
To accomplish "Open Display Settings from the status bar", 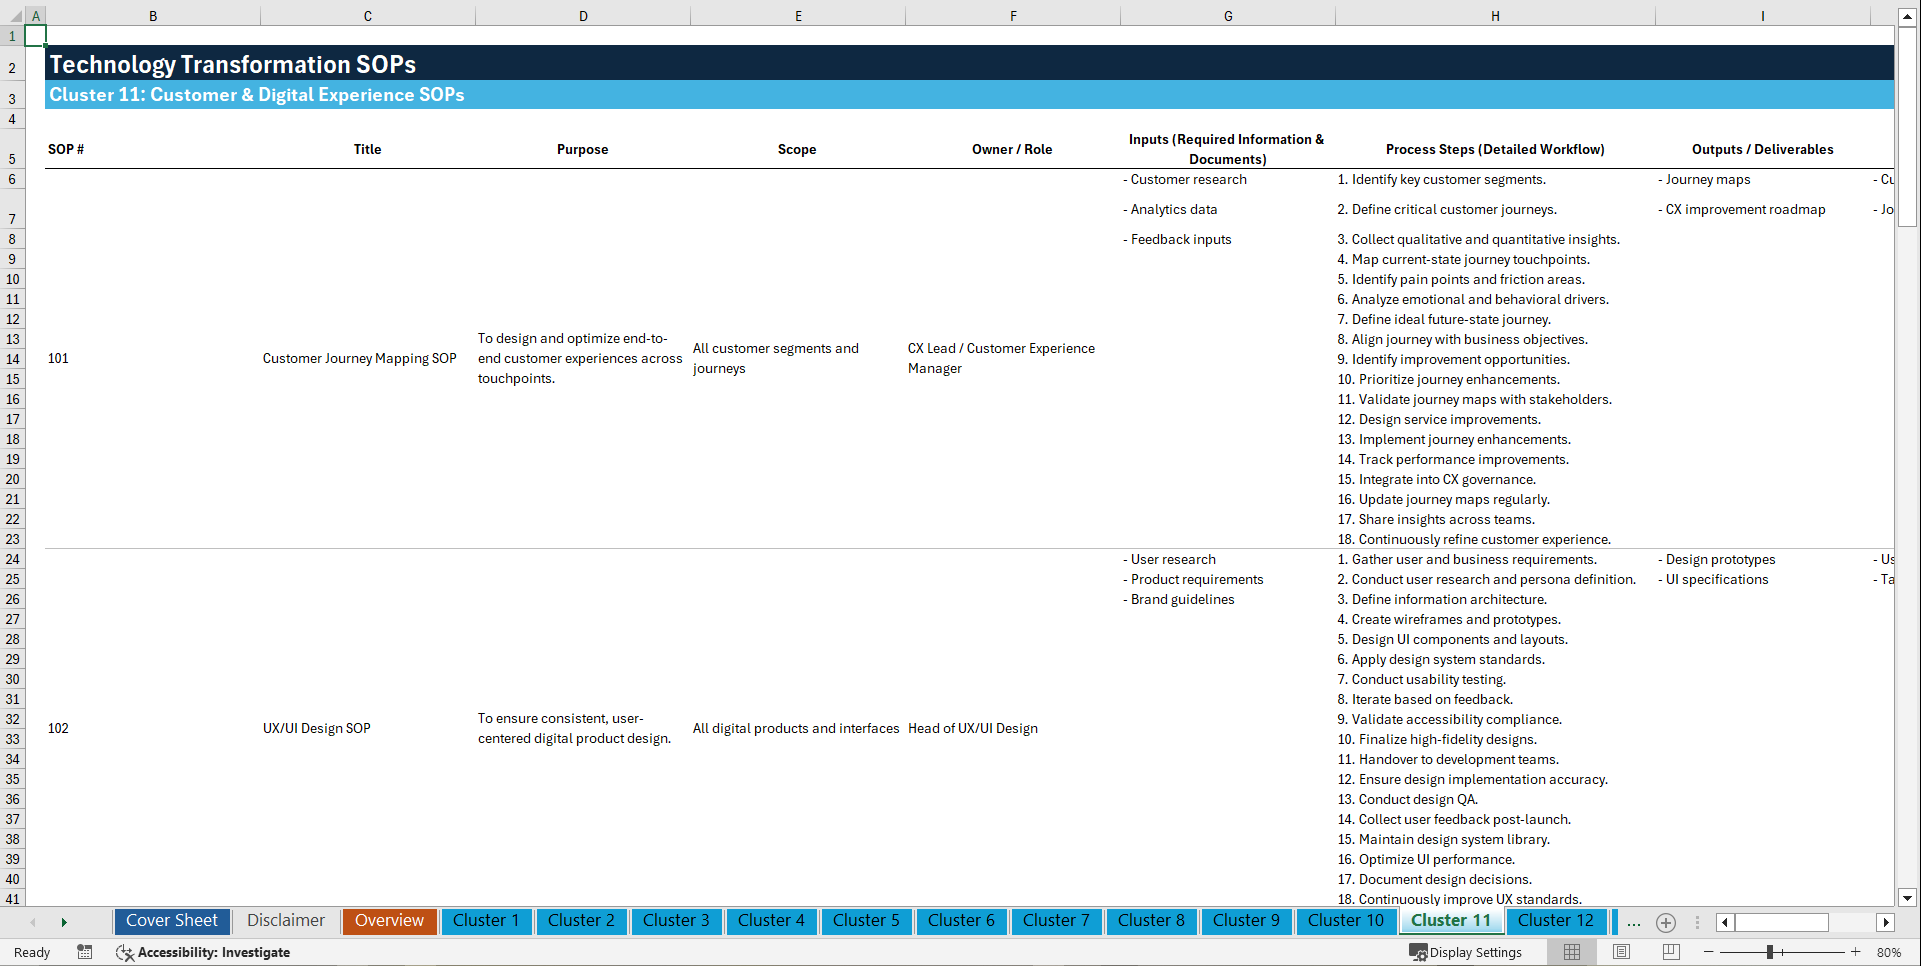I will (1466, 952).
